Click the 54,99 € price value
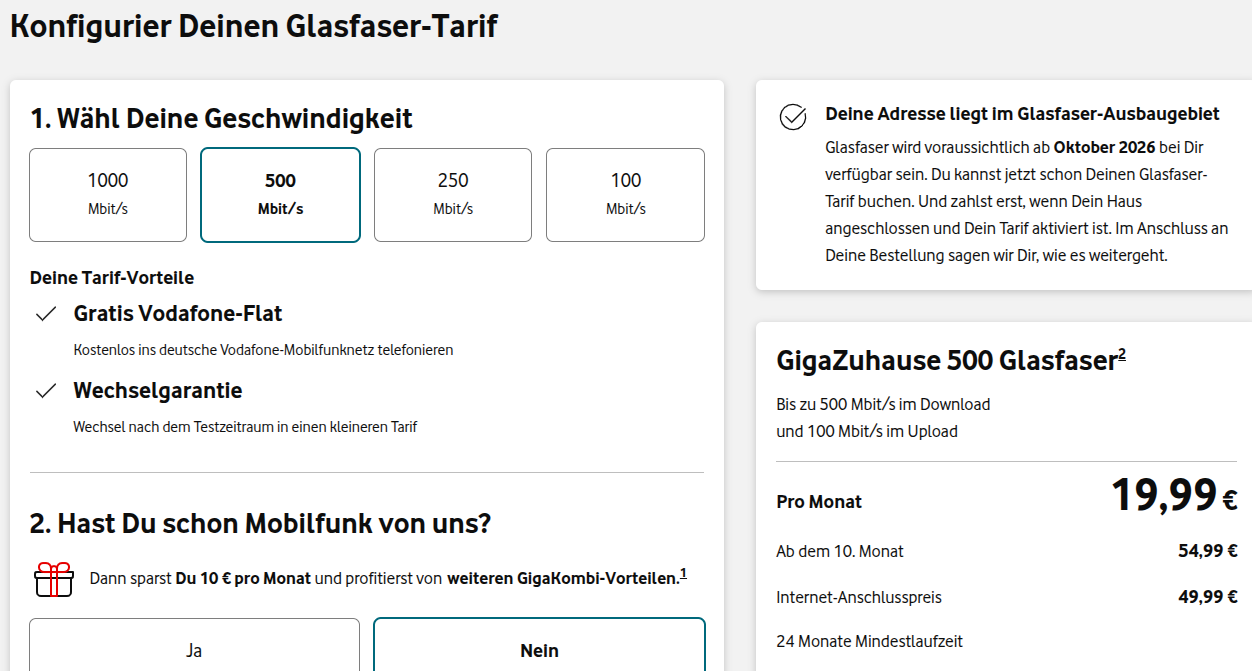Screen dimensions: 1252x671 [1208, 551]
